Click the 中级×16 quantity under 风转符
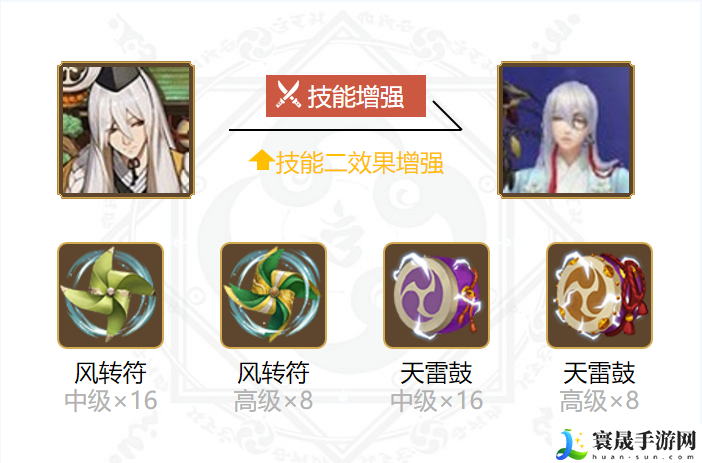This screenshot has width=702, height=463. tap(111, 401)
